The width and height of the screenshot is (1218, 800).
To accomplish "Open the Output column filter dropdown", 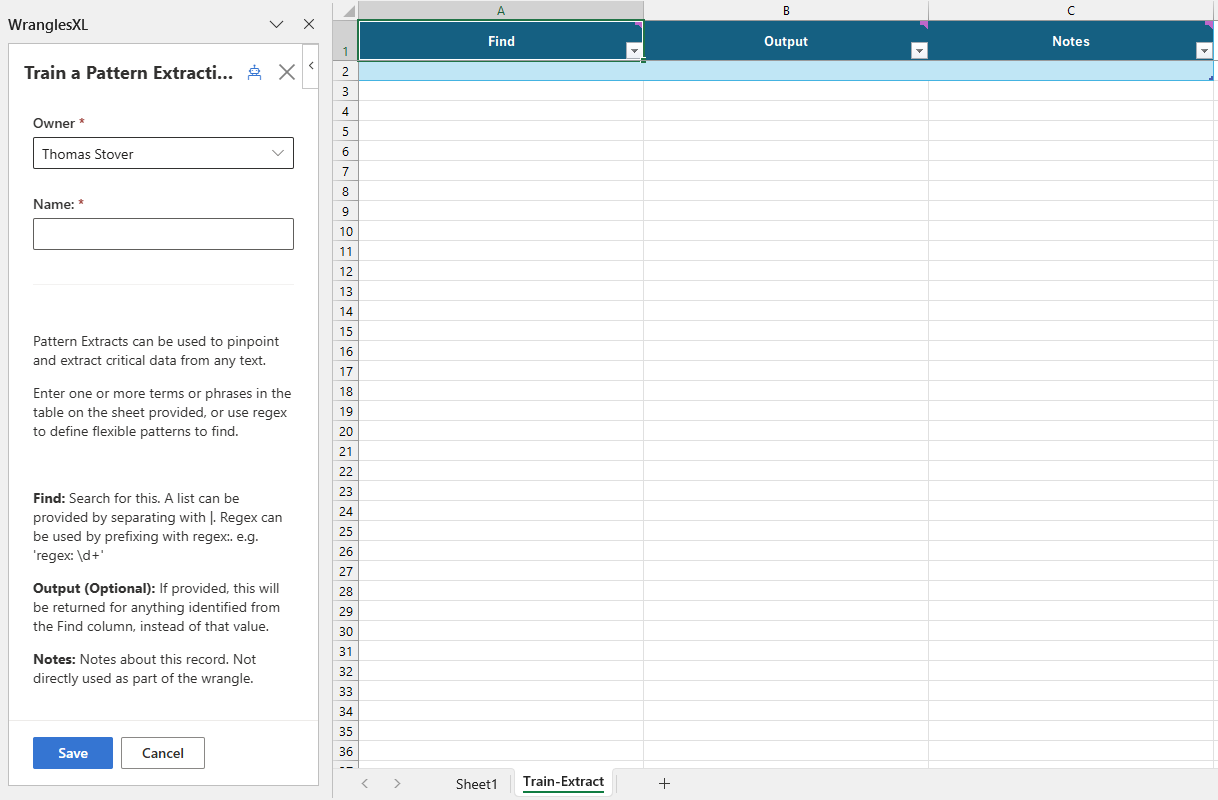I will (x=918, y=52).
